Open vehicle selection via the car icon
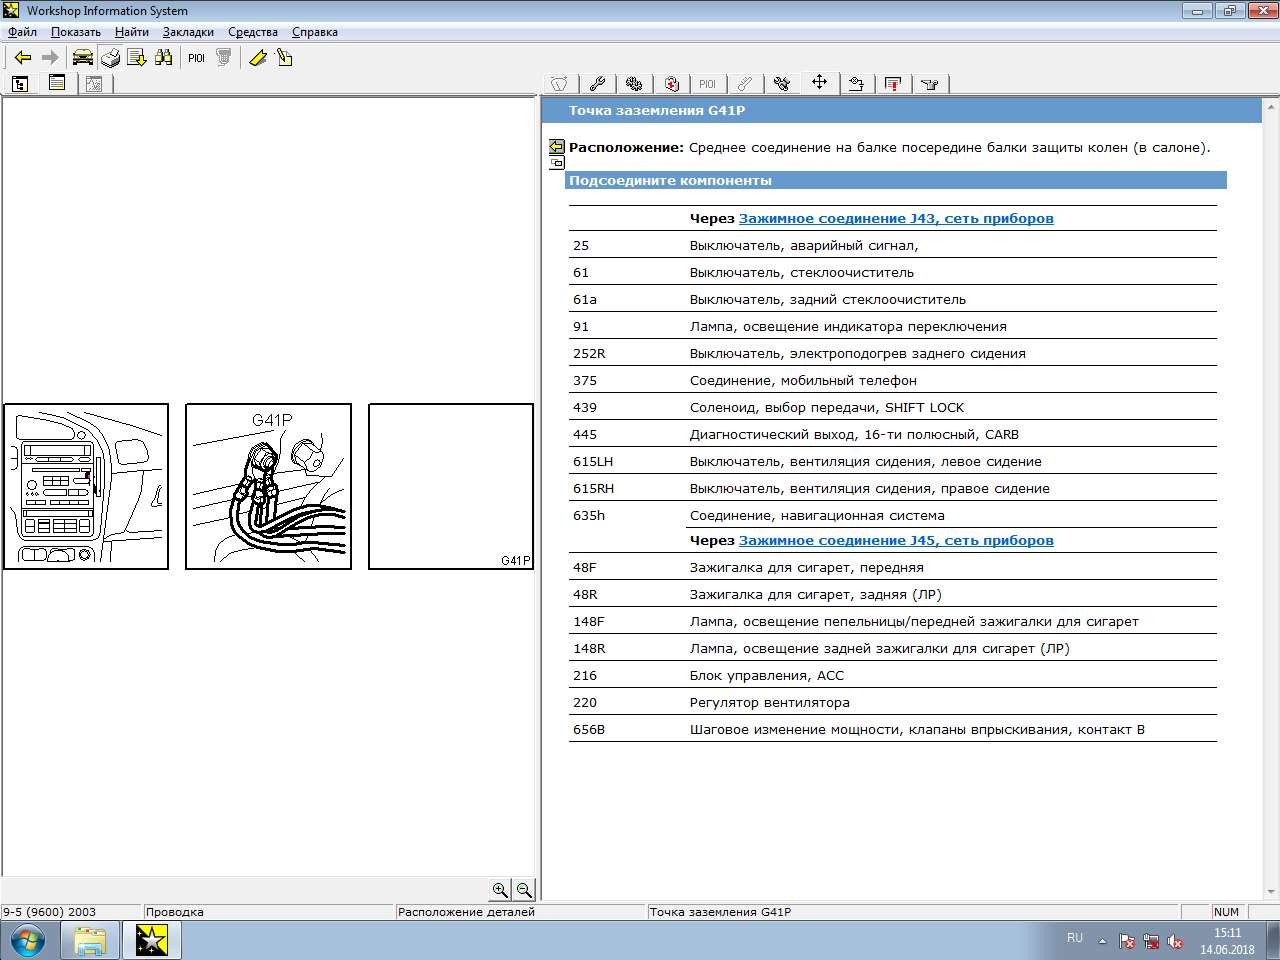This screenshot has width=1280, height=960. 82,58
